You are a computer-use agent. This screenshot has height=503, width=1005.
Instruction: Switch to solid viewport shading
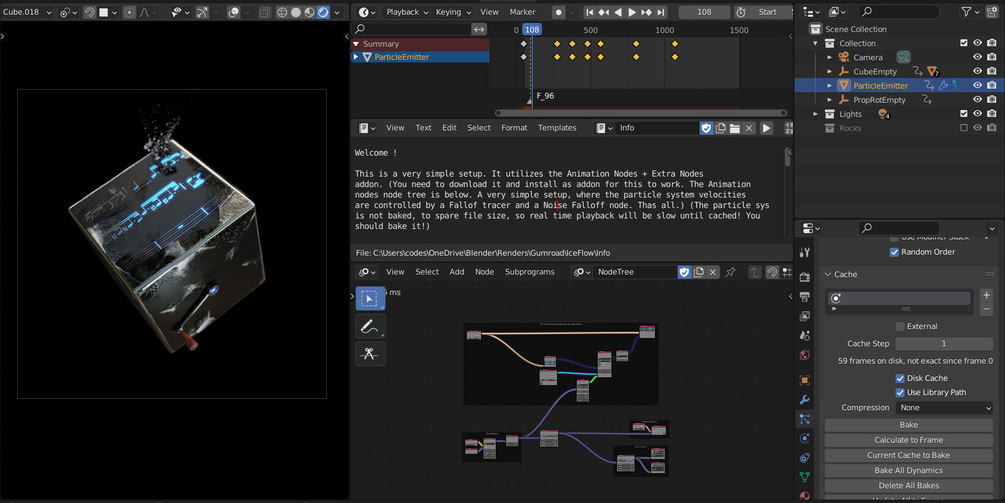[296, 12]
